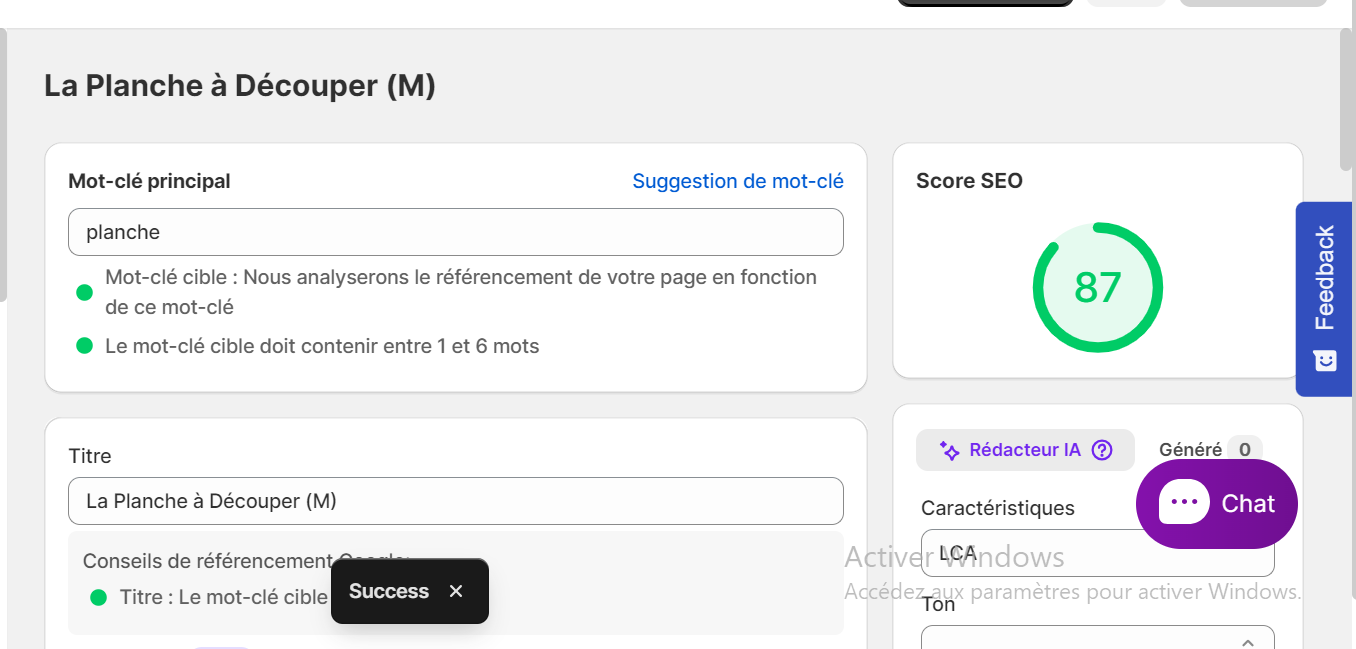Expand the Ton dropdown chevron
Screen dimensions: 1356x649
[x=1248, y=642]
